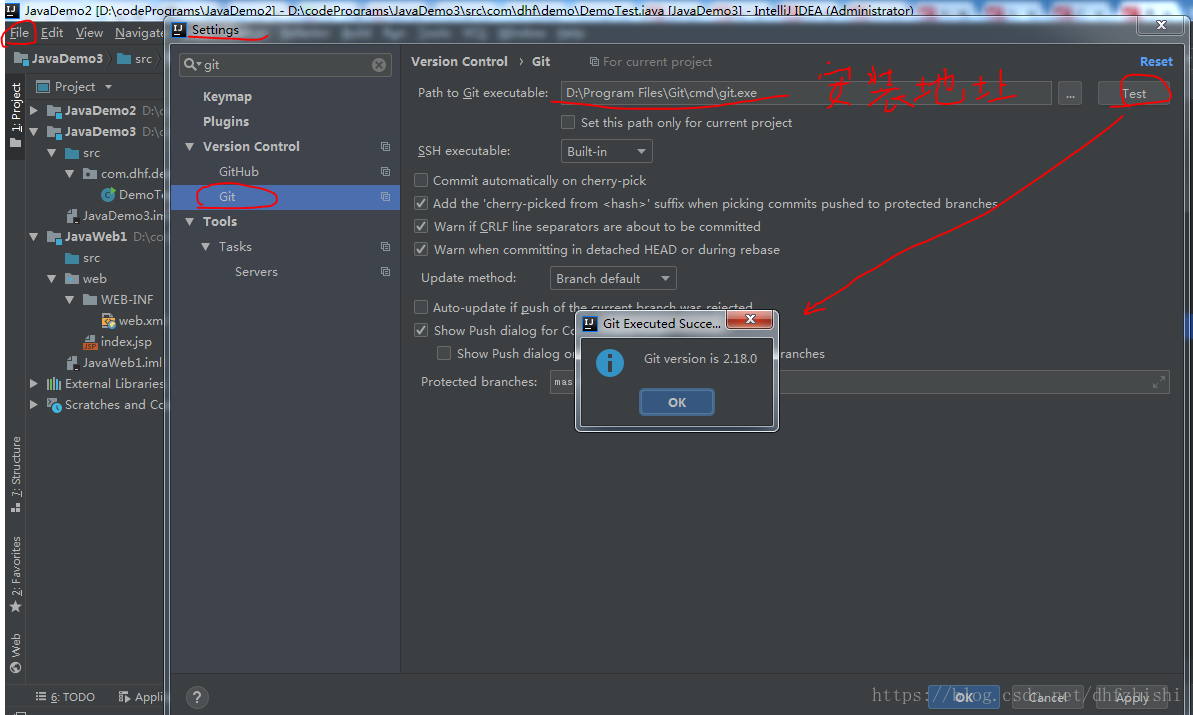
Task: Open the Update method Branch default dropdown
Action: 612,278
